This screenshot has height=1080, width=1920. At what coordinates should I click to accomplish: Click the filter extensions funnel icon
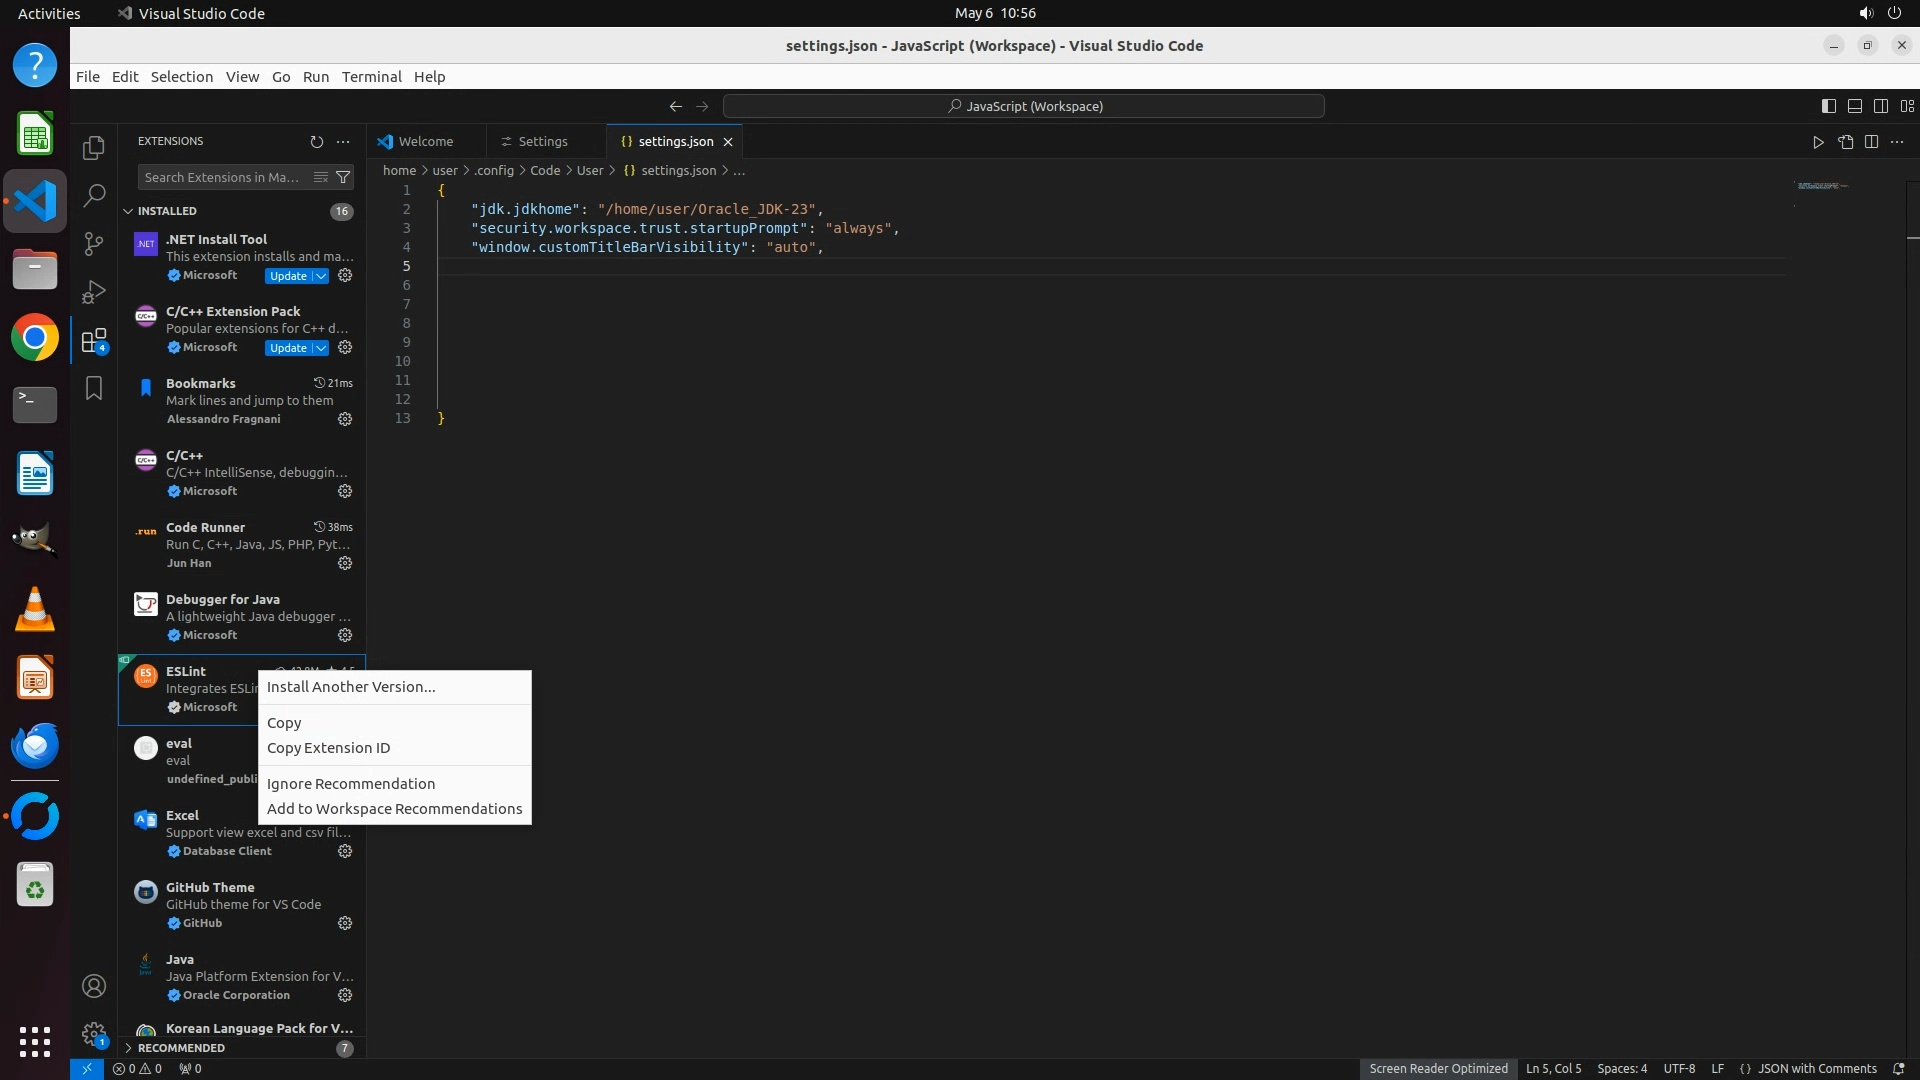tap(343, 177)
